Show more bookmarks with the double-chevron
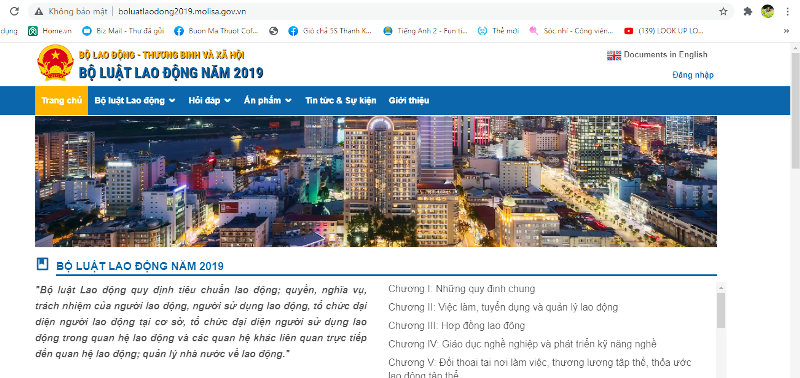The image size is (800, 378). tap(786, 31)
